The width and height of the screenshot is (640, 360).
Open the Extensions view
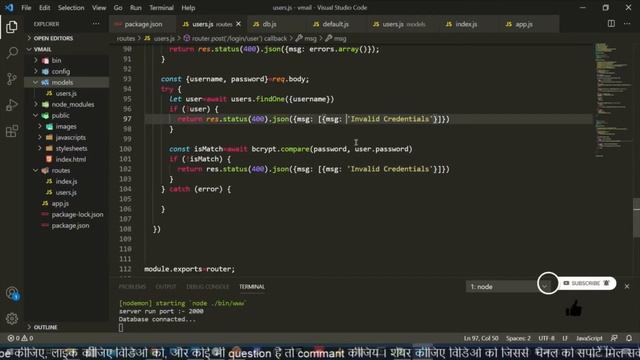click(12, 131)
